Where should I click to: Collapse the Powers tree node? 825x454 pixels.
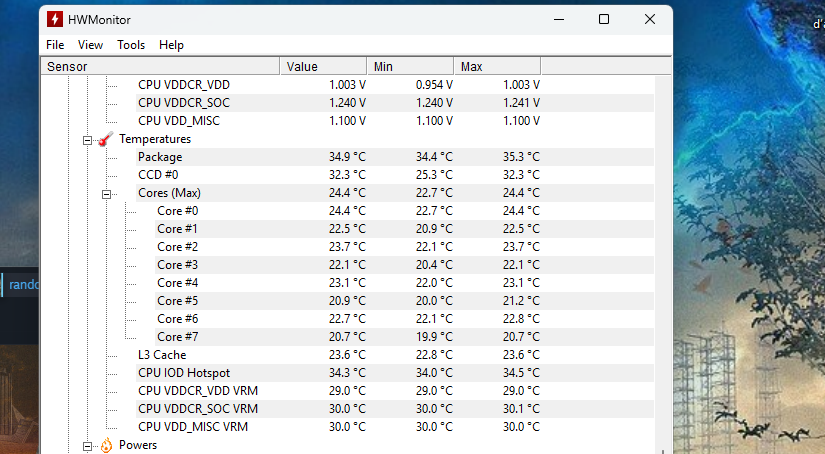[x=87, y=446]
